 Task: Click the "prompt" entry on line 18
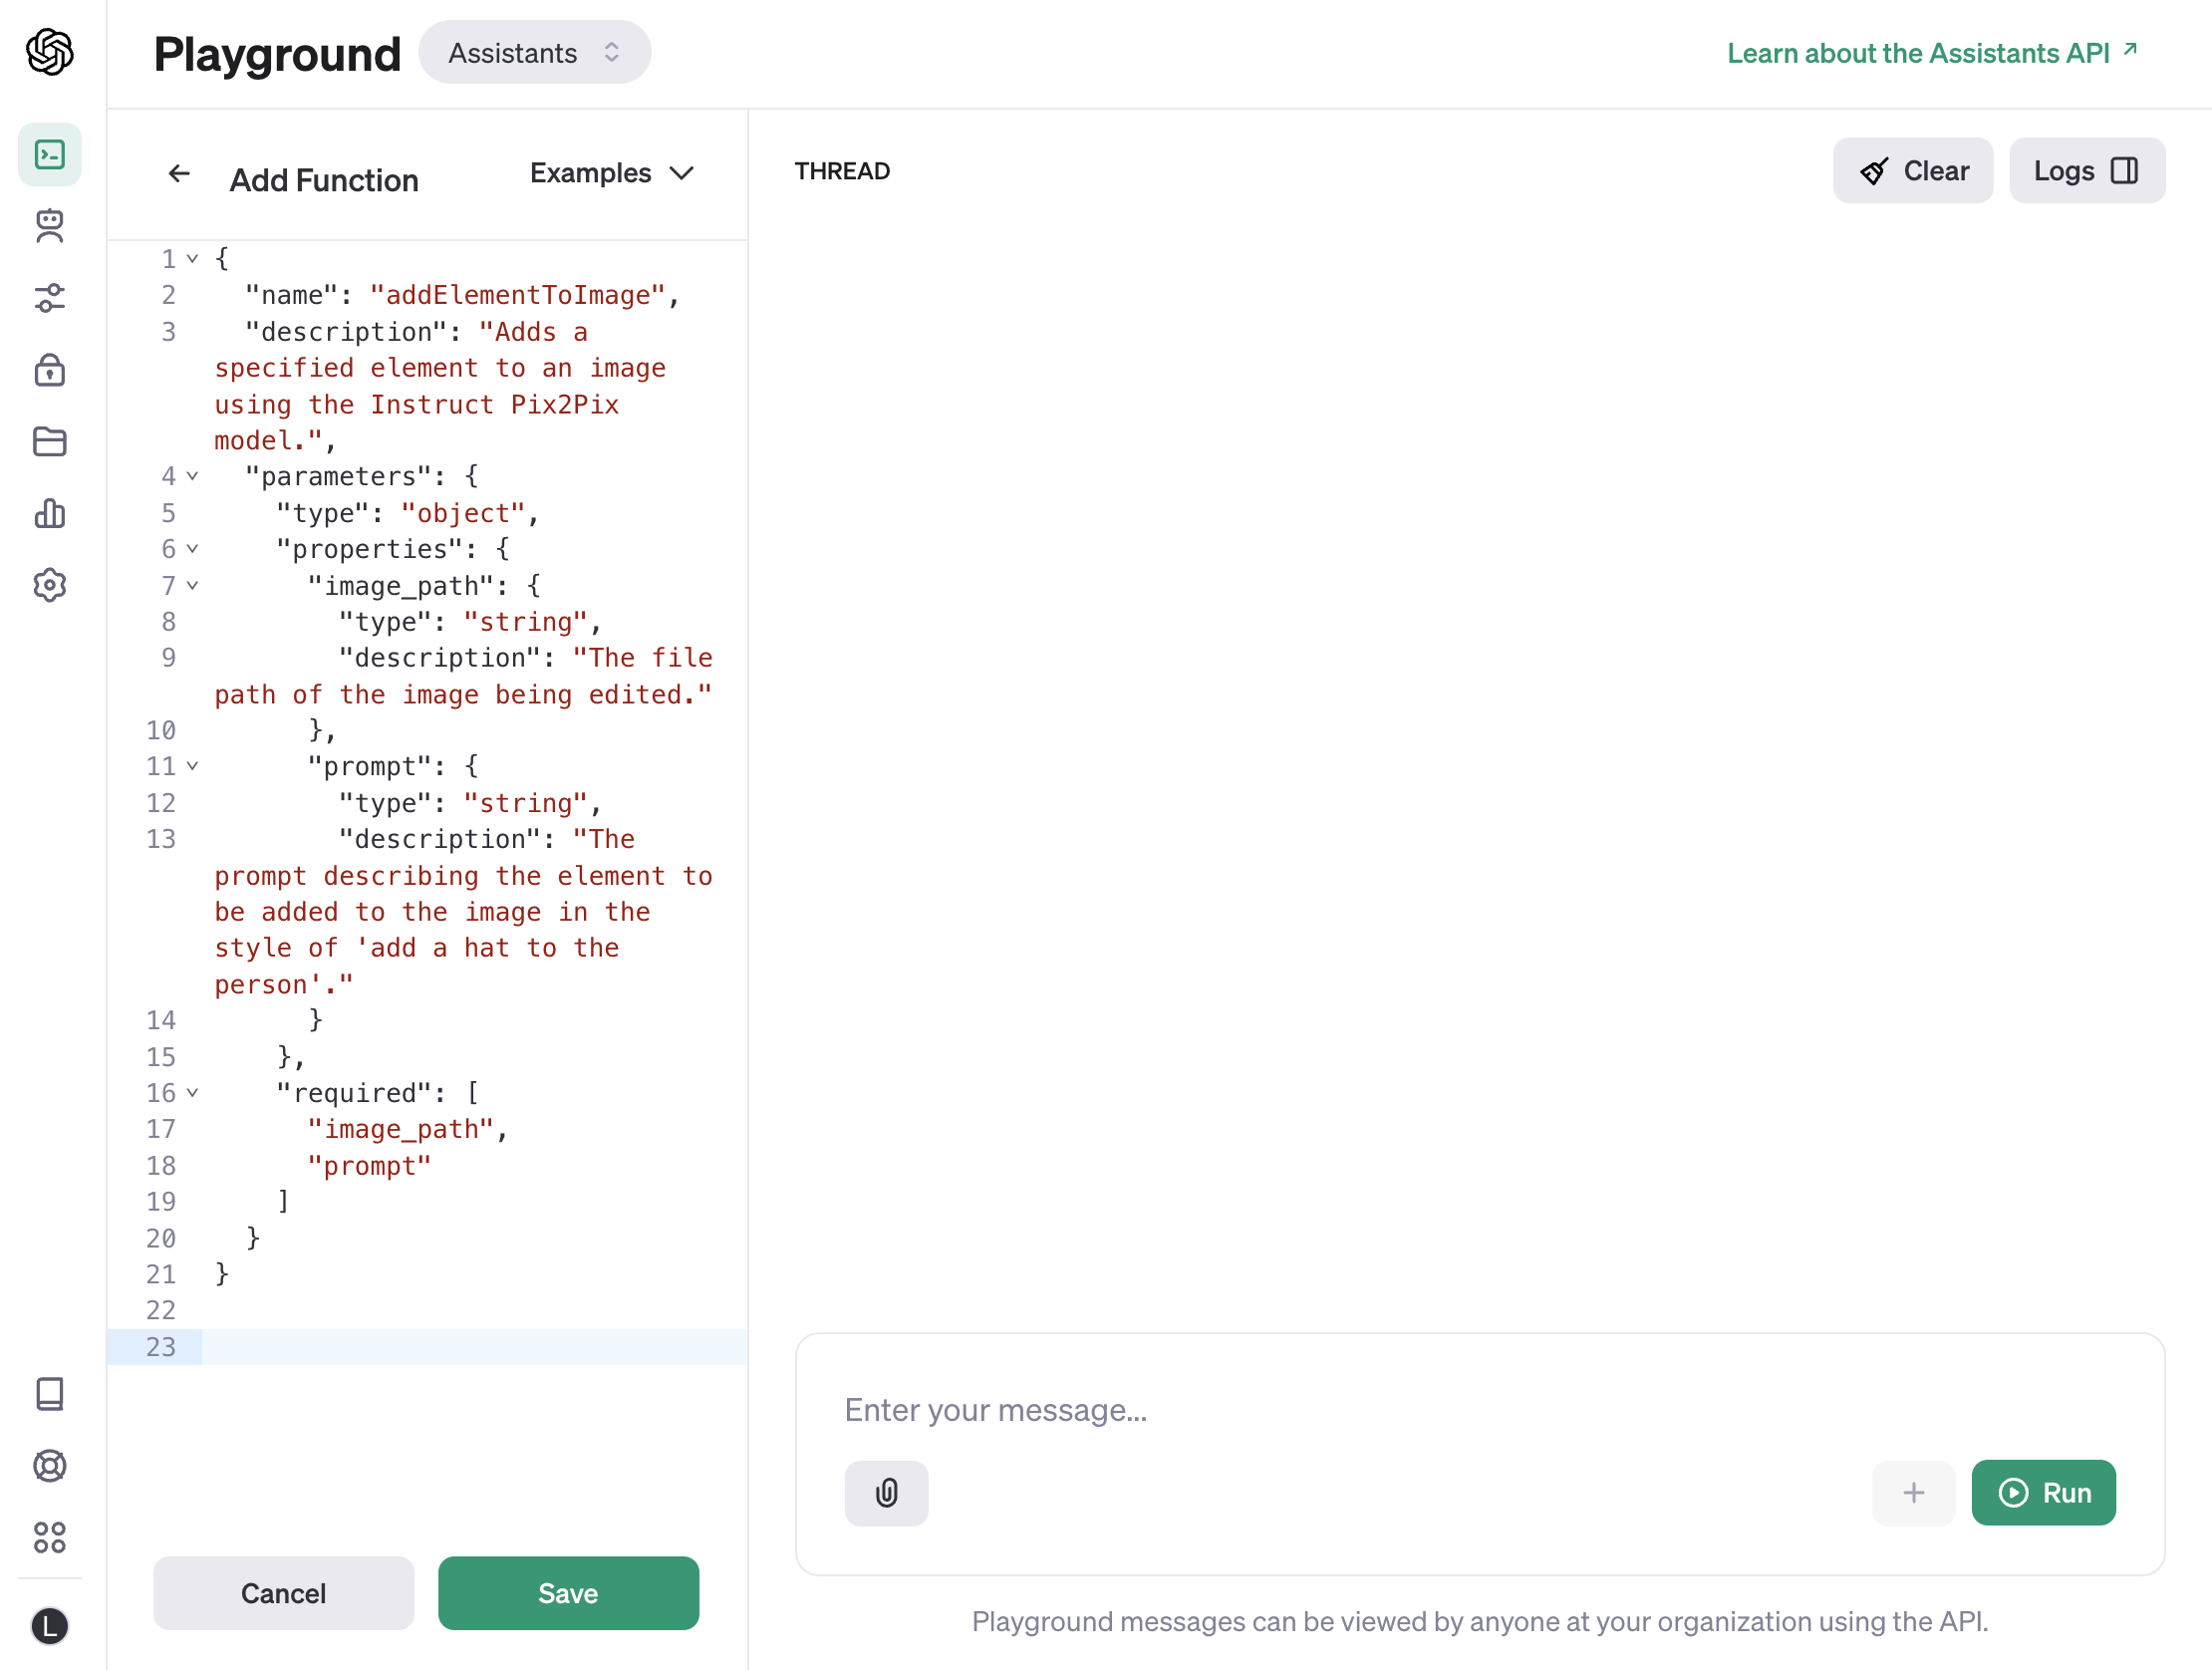pyautogui.click(x=370, y=1166)
